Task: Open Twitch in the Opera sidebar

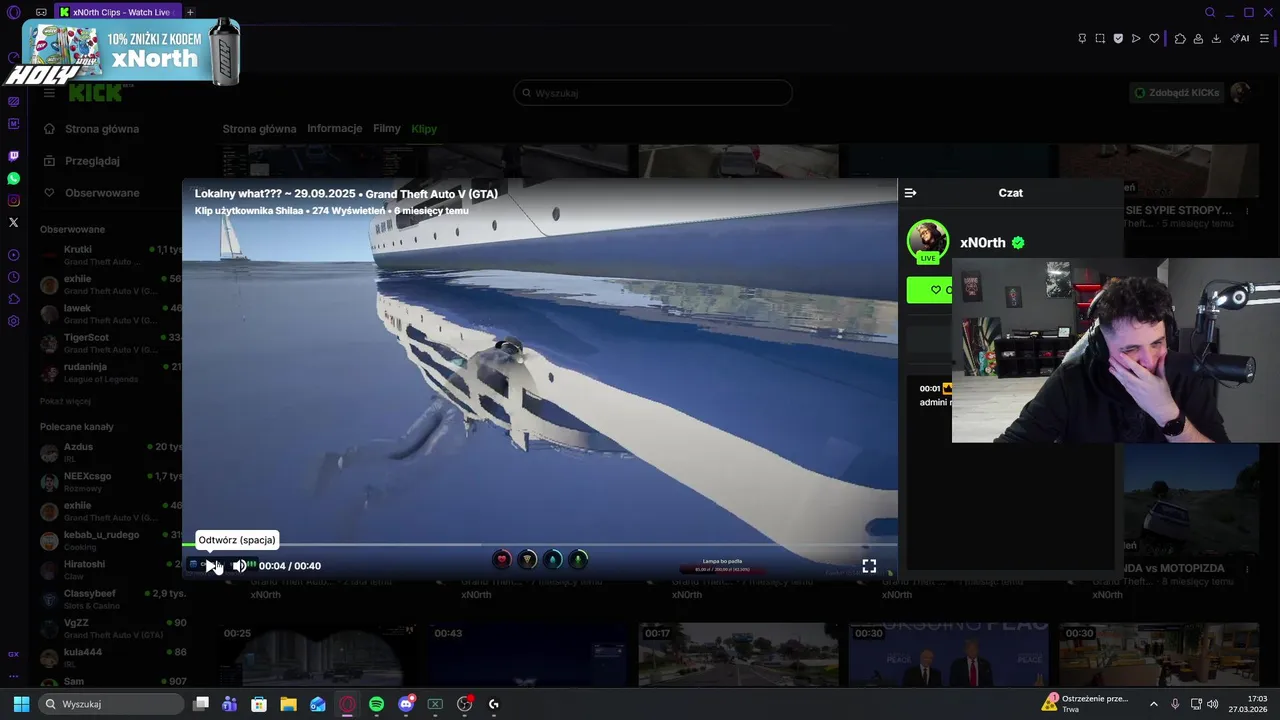Action: tap(13, 156)
